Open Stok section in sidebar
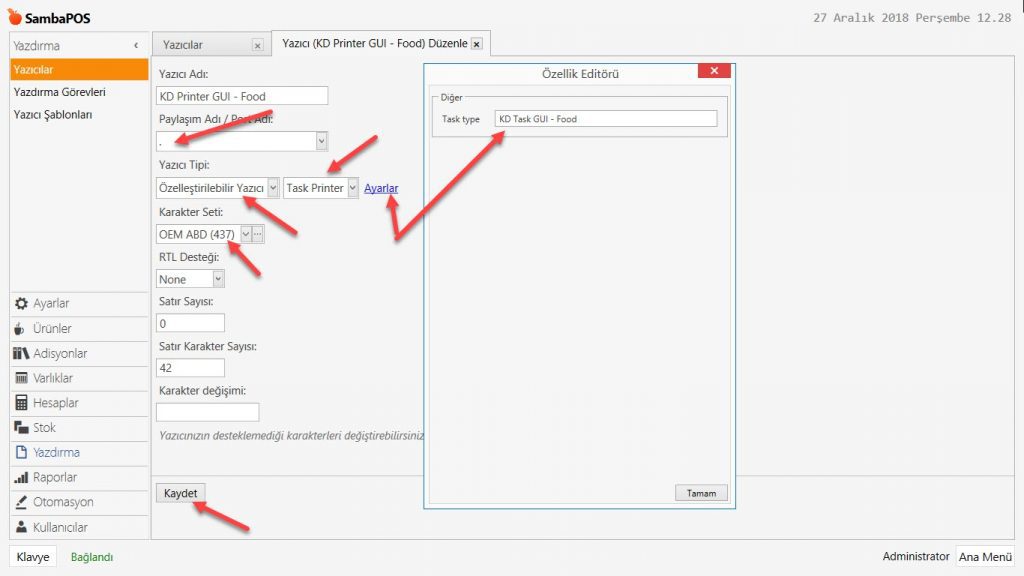 pos(44,428)
